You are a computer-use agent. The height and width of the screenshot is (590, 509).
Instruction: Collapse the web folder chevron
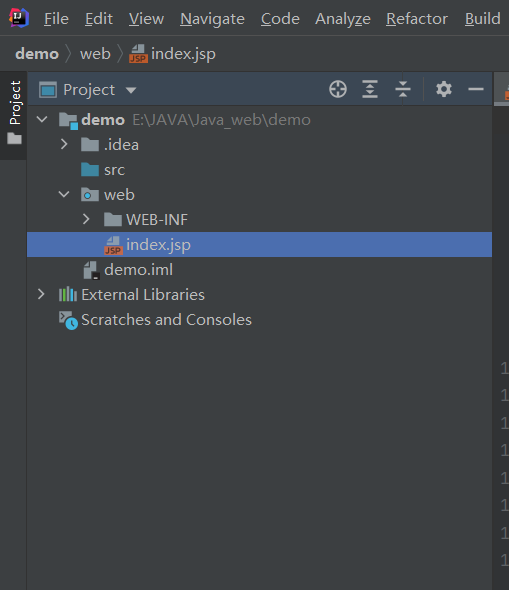[x=64, y=195]
